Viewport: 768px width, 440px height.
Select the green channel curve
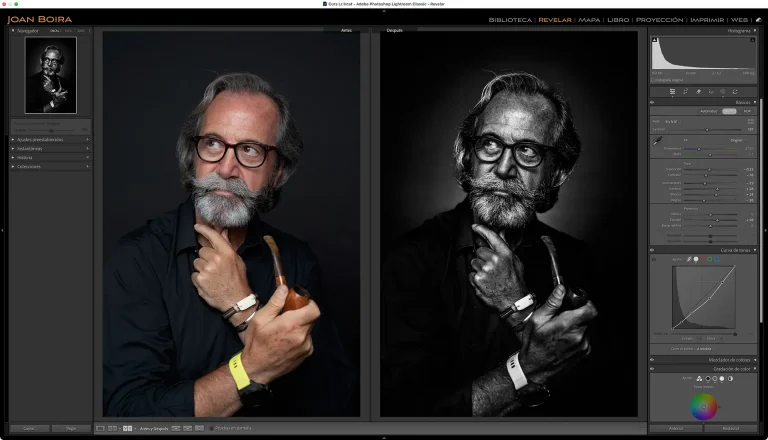710,259
